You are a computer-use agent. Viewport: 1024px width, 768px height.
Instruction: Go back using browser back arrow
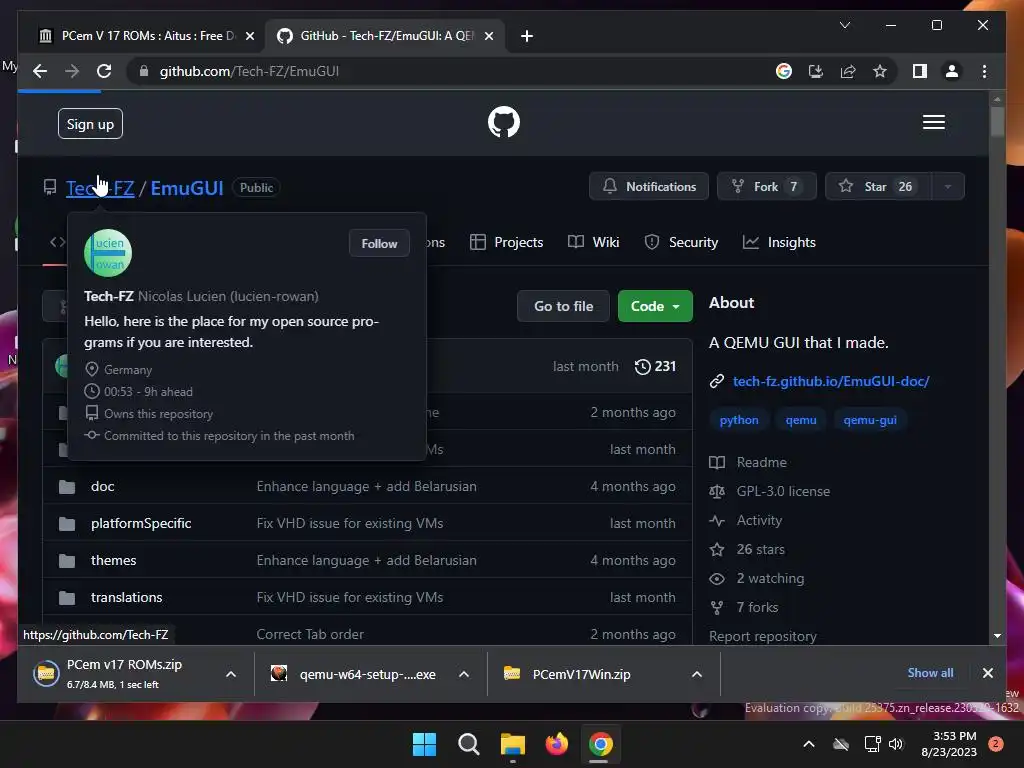[40, 71]
